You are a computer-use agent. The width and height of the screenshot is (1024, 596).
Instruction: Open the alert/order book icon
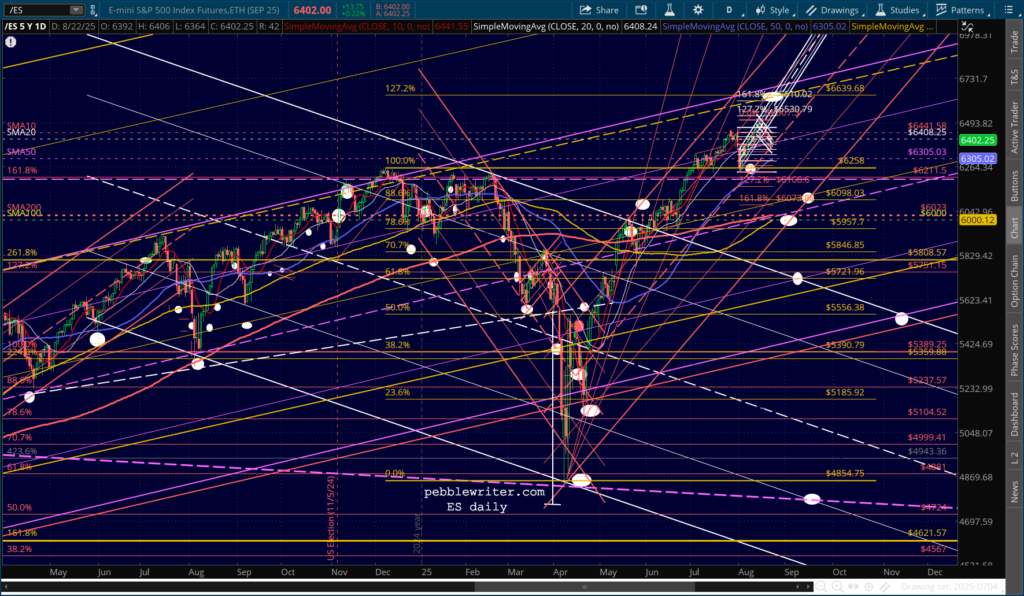coord(641,10)
